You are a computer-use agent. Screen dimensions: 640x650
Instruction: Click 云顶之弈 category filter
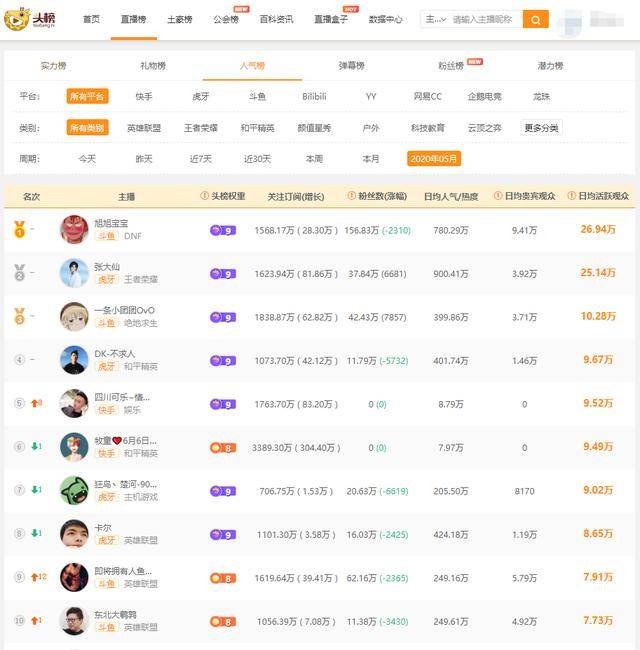coord(485,128)
